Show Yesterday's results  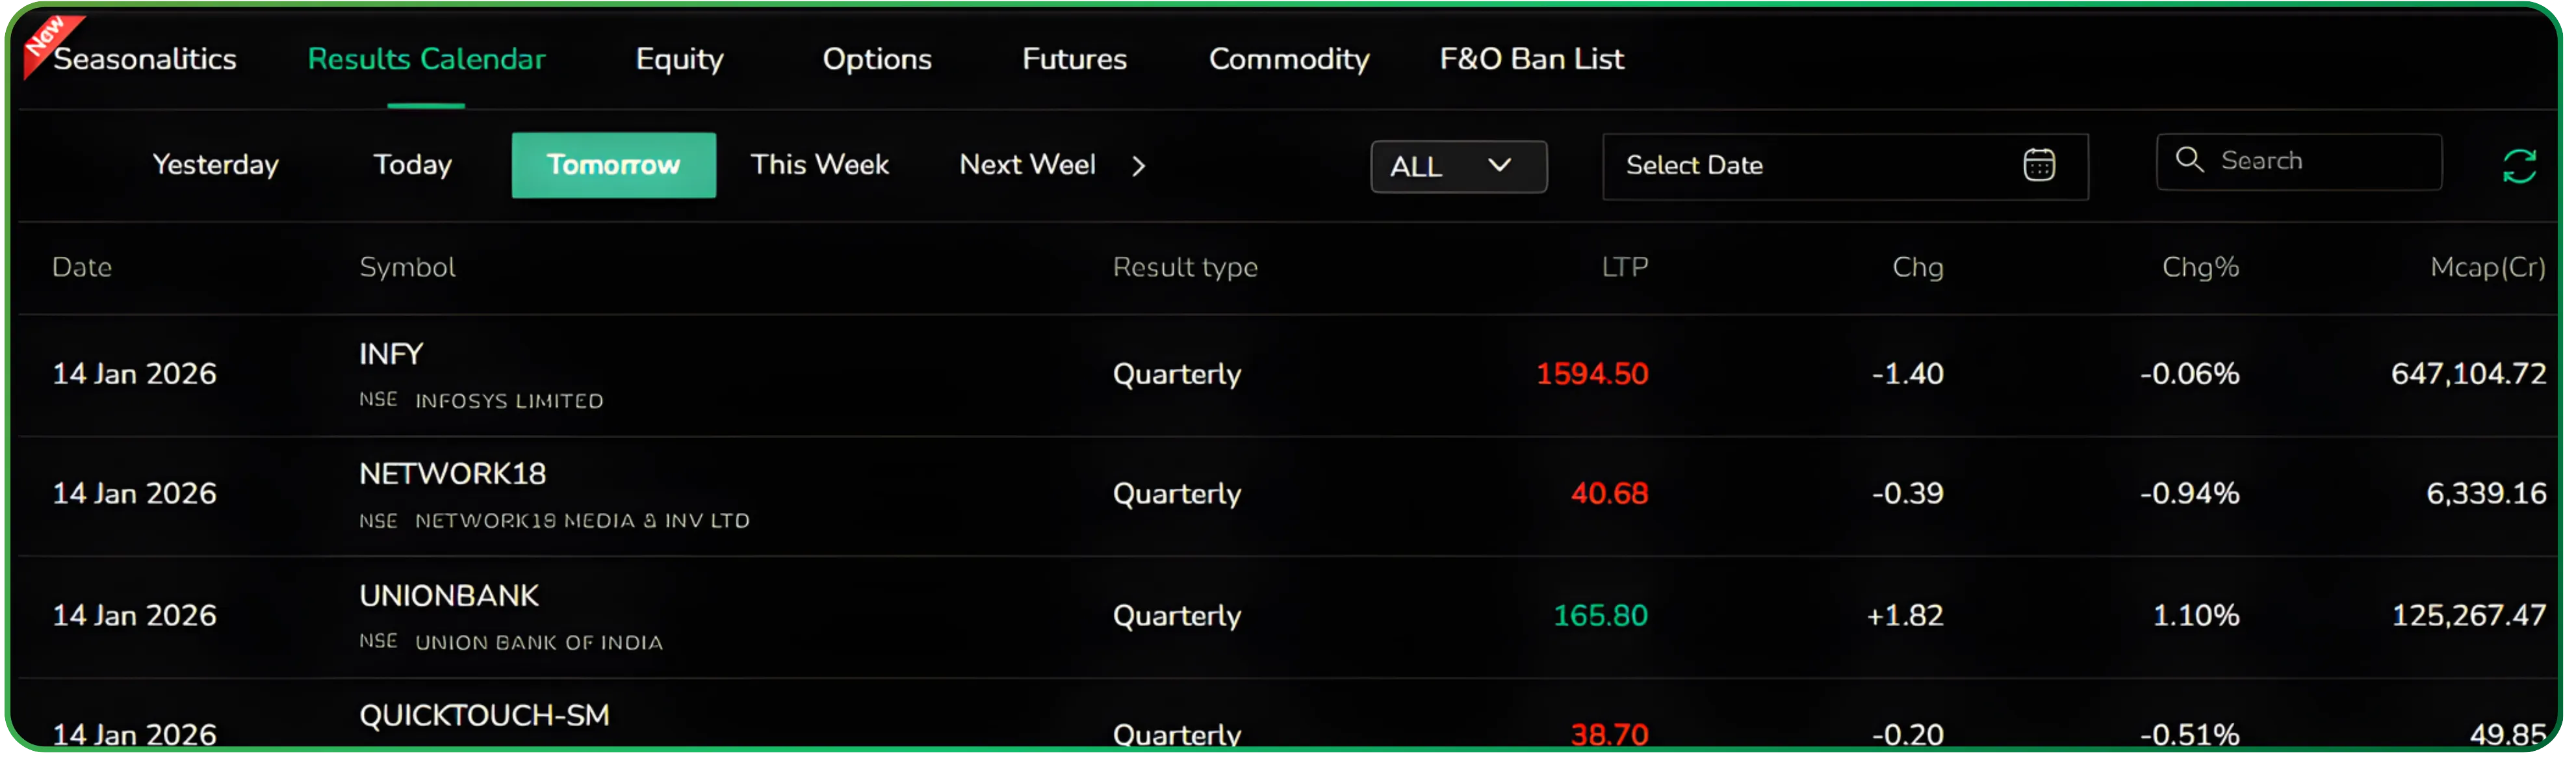[215, 165]
